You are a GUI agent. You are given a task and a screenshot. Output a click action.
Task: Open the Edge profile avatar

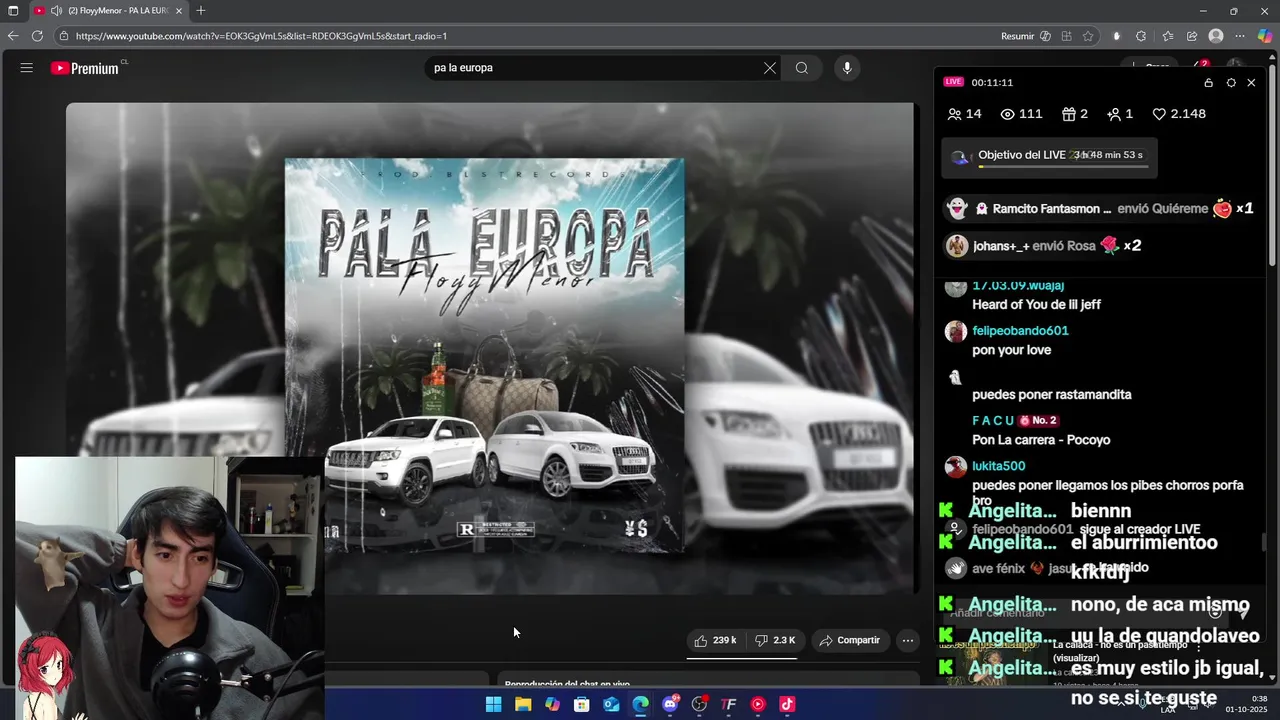tap(1216, 36)
